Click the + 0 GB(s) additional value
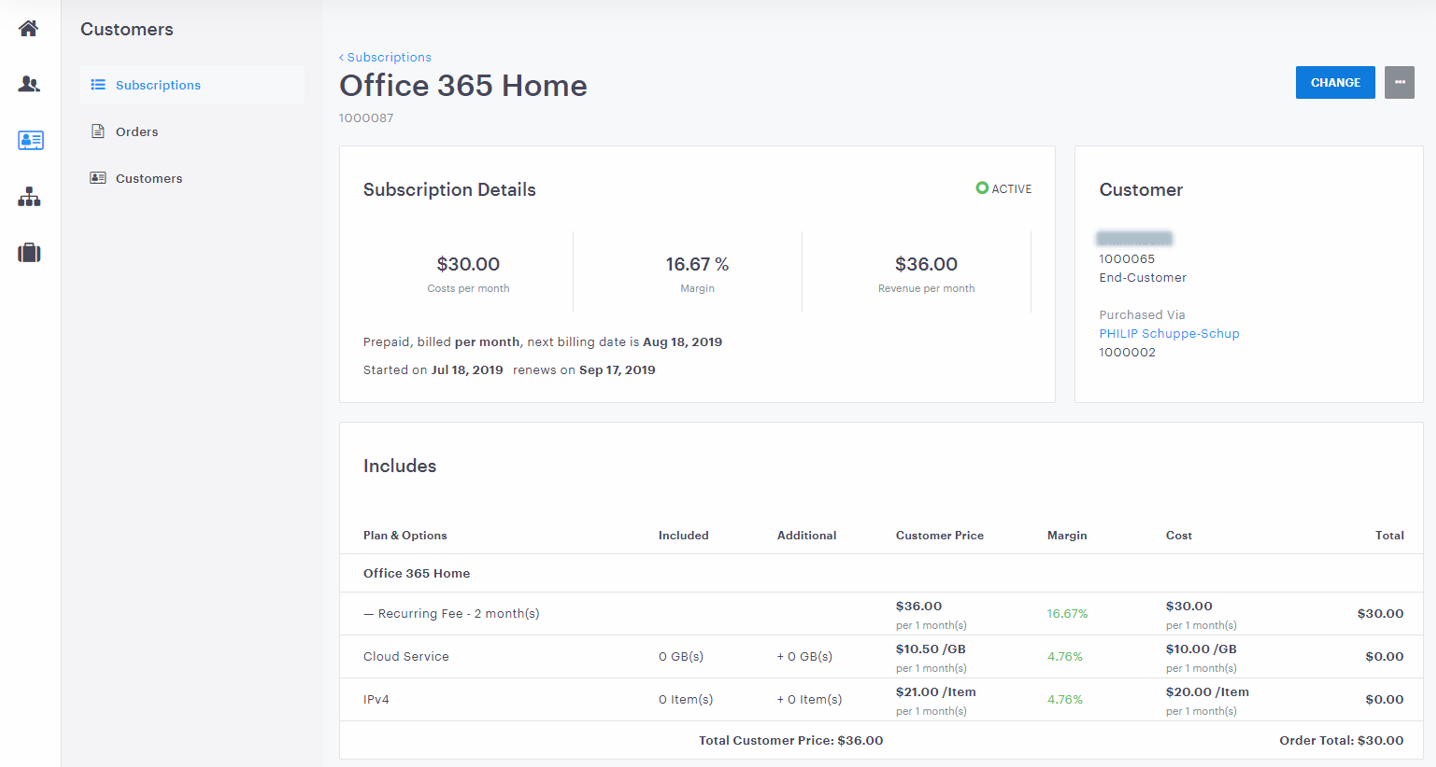 (804, 657)
